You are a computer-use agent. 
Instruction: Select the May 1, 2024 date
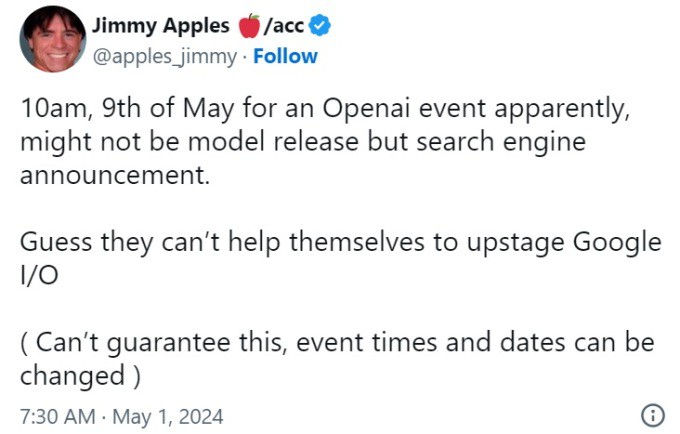click(x=168, y=417)
